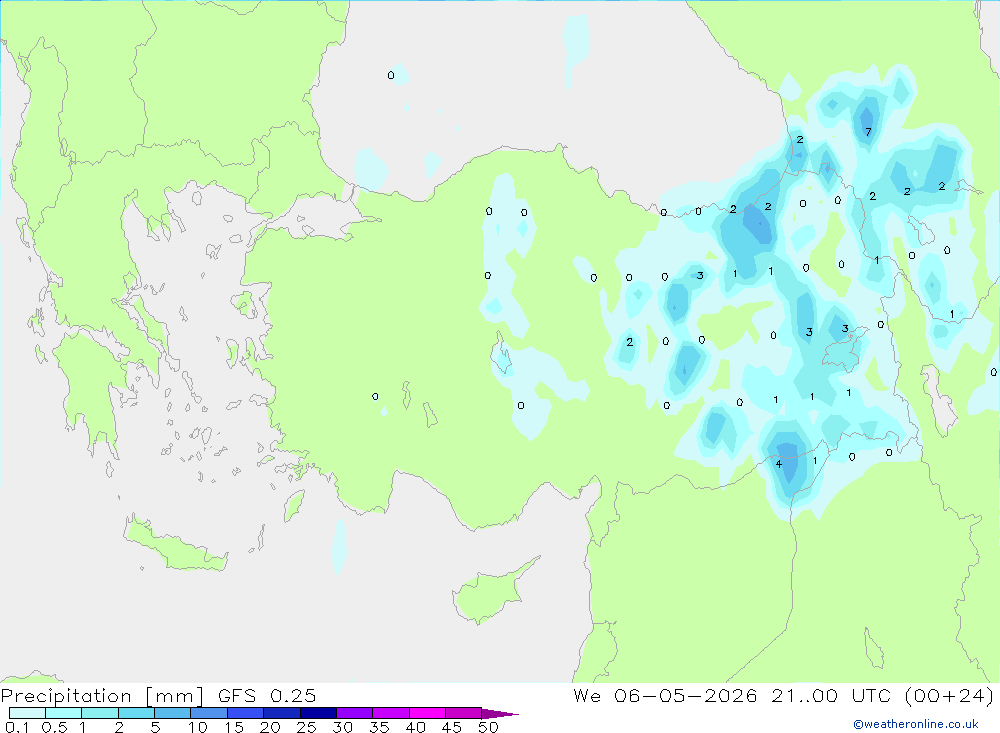Click the '0.5' legend scale label
This screenshot has height=733, width=1000.
(x=54, y=727)
